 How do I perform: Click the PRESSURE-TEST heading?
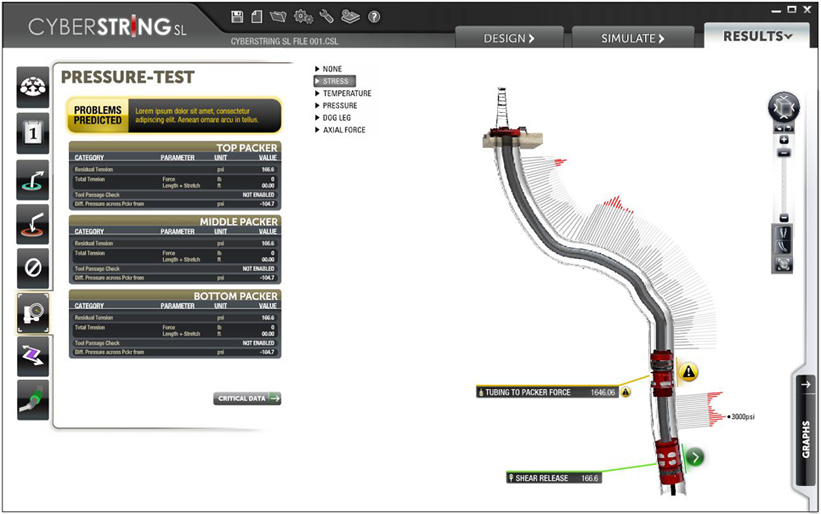click(x=128, y=77)
